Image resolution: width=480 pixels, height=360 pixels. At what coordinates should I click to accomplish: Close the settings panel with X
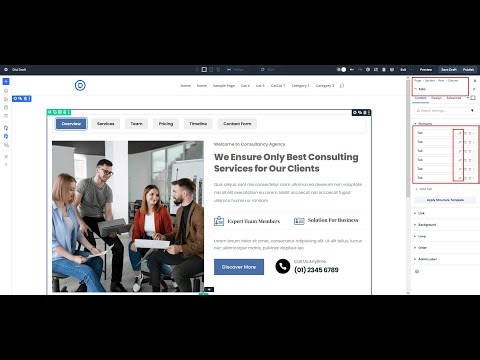coord(475,81)
